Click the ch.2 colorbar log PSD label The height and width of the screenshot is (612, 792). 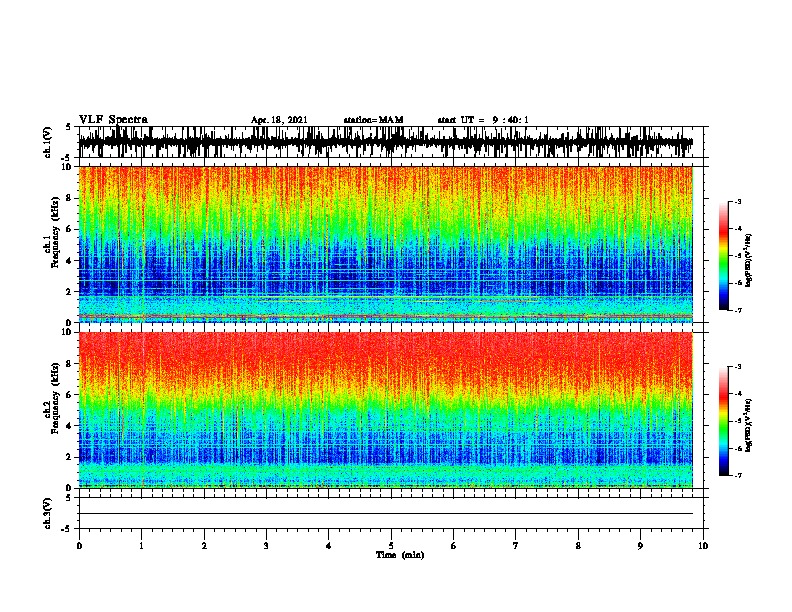click(748, 425)
